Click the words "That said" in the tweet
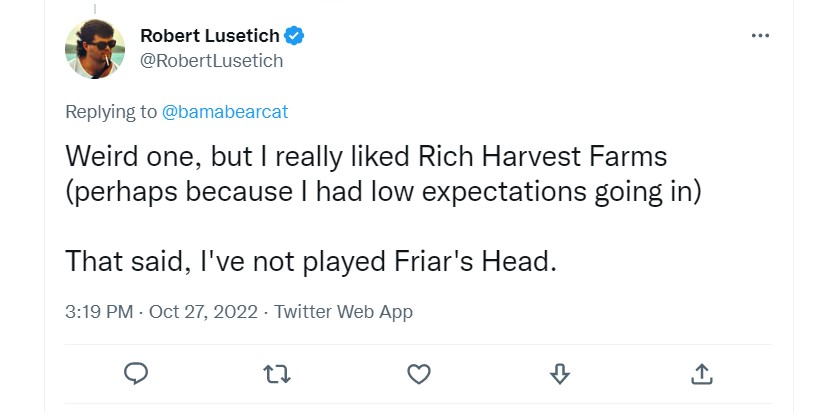The image size is (815, 413). pos(118,262)
